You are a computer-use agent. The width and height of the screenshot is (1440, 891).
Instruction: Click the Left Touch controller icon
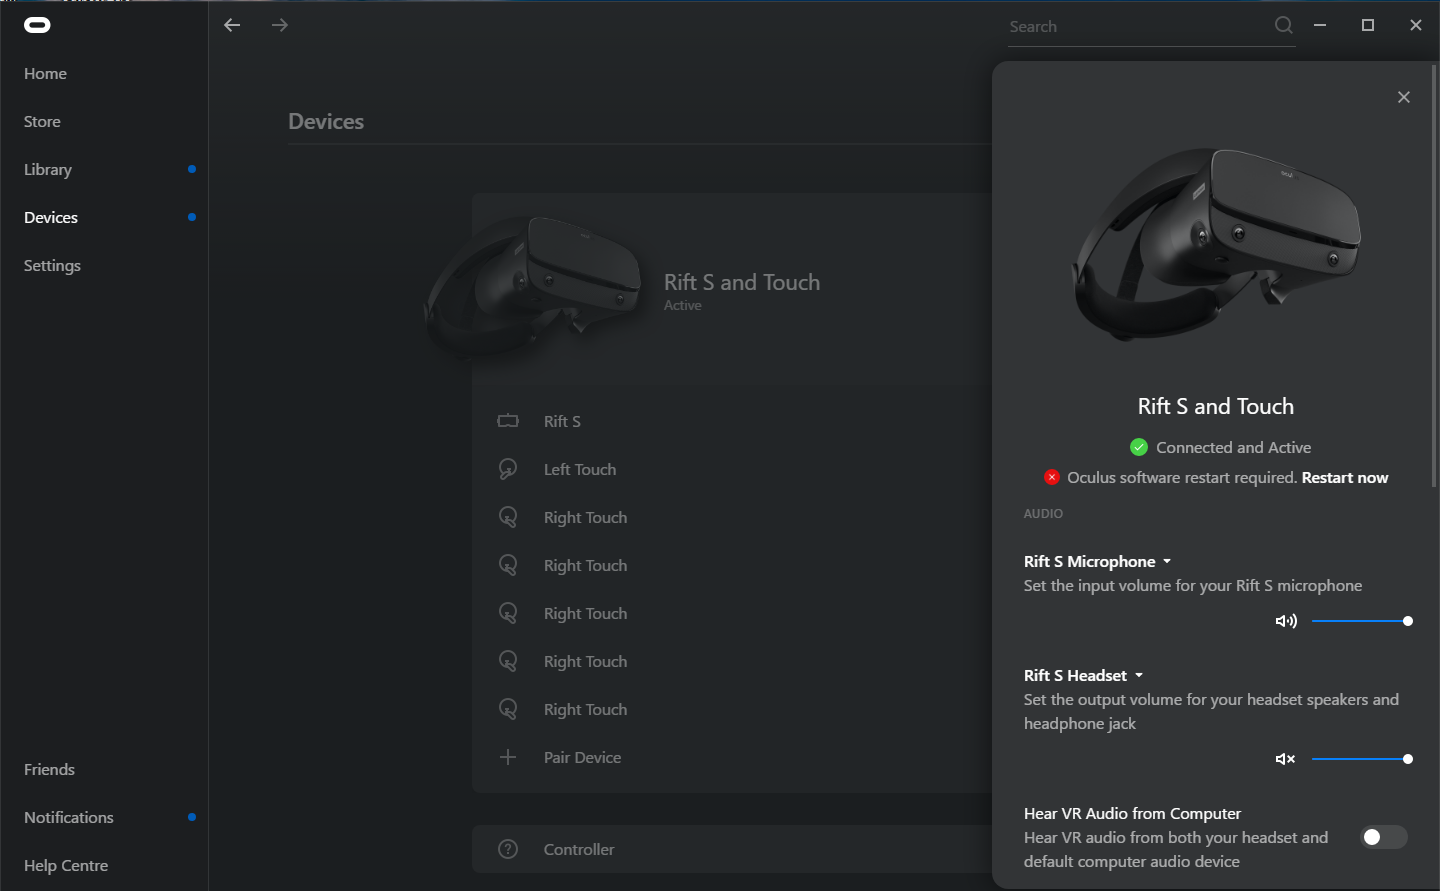[508, 469]
